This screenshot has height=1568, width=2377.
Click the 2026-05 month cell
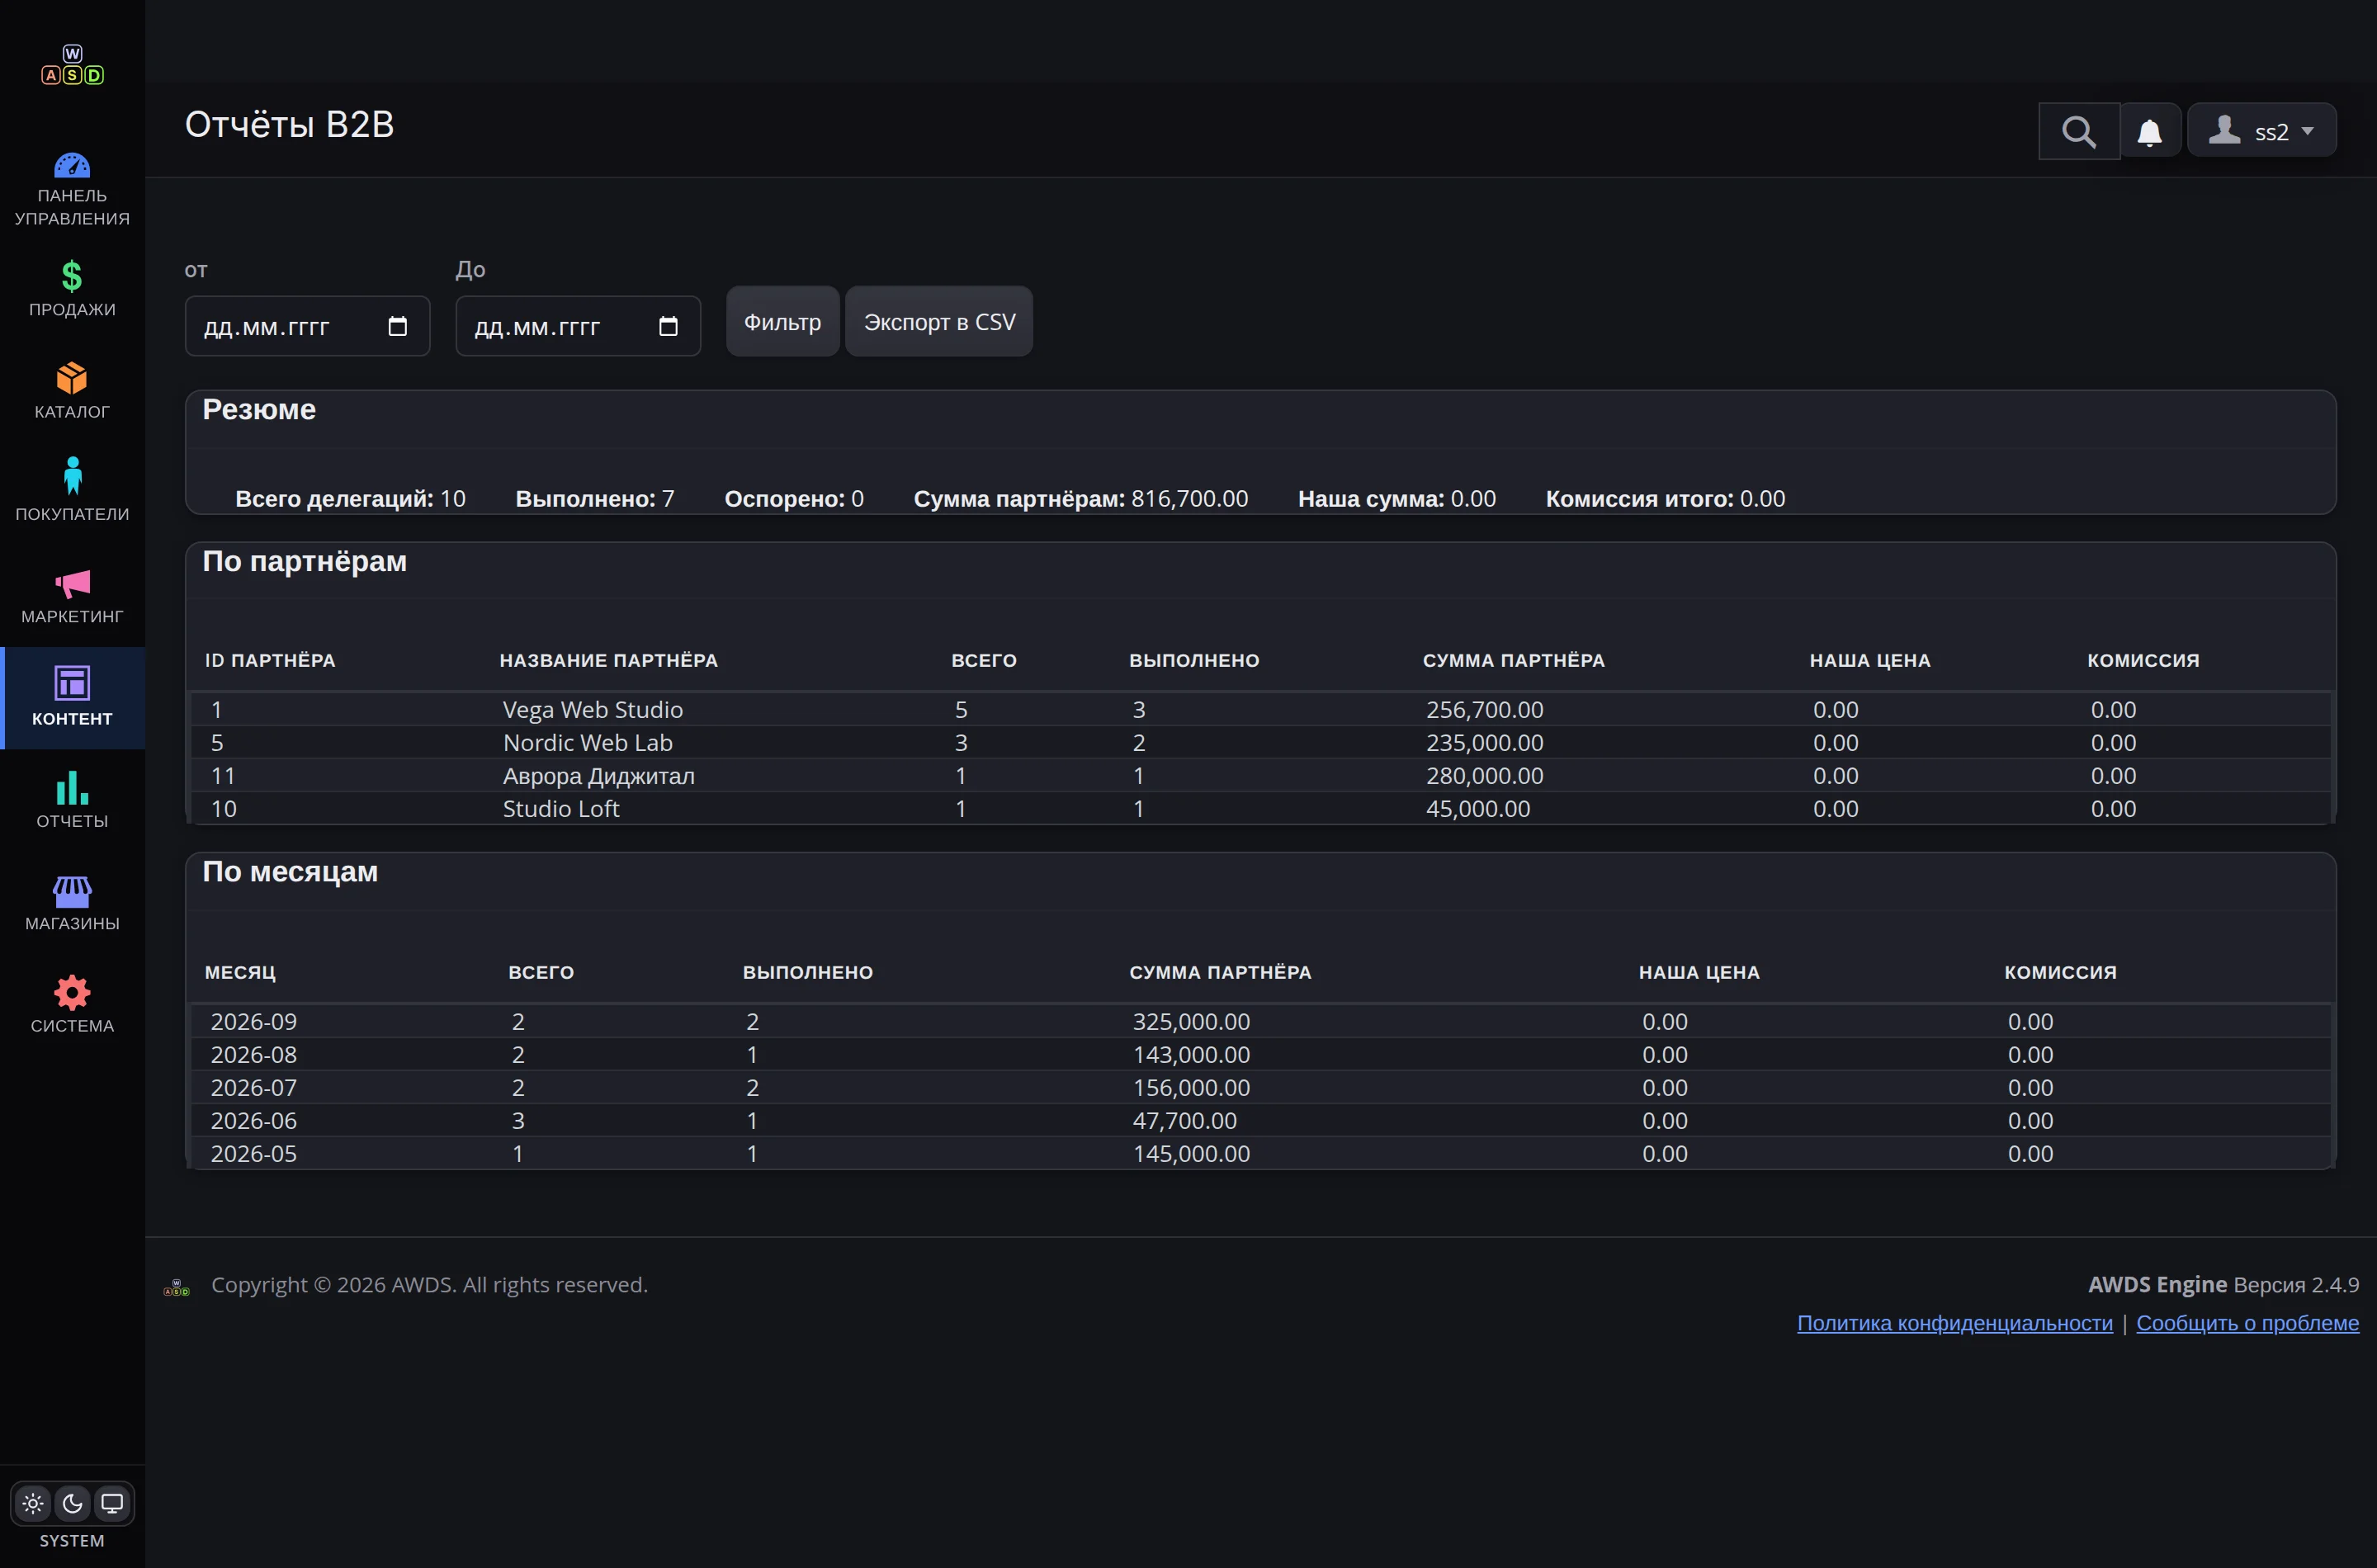coord(254,1154)
